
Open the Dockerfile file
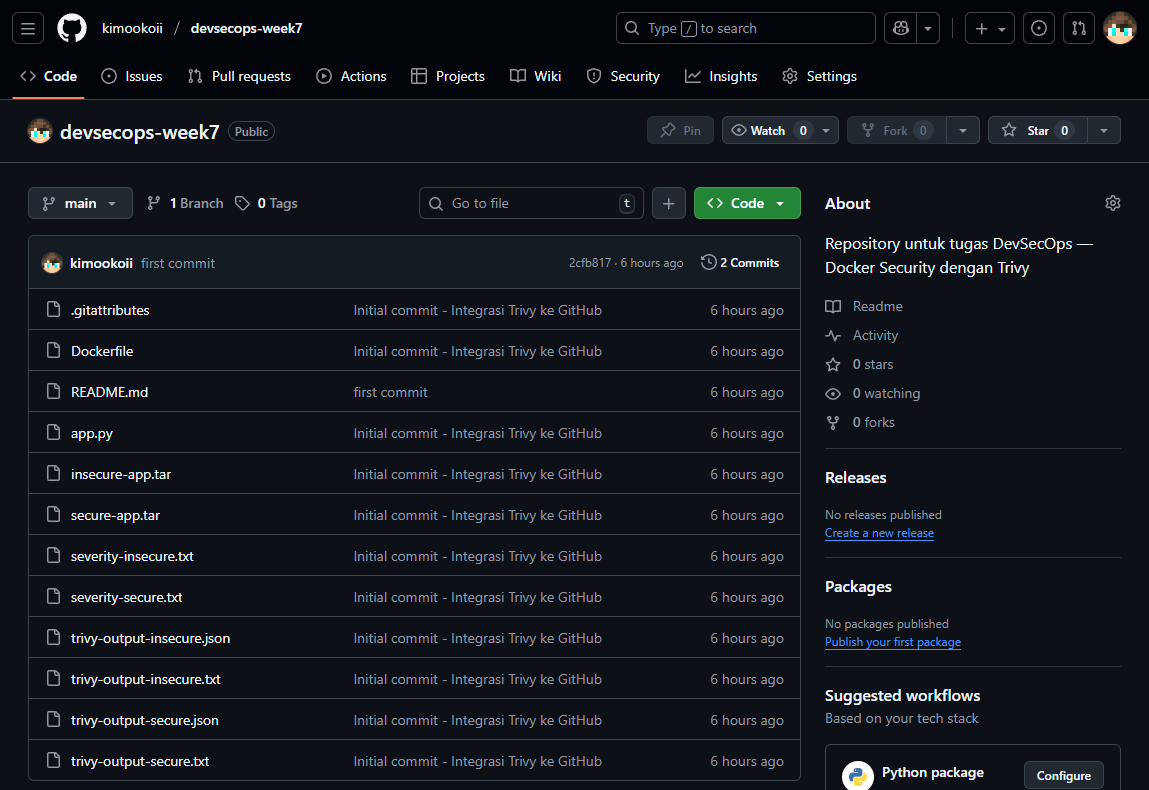tap(102, 351)
